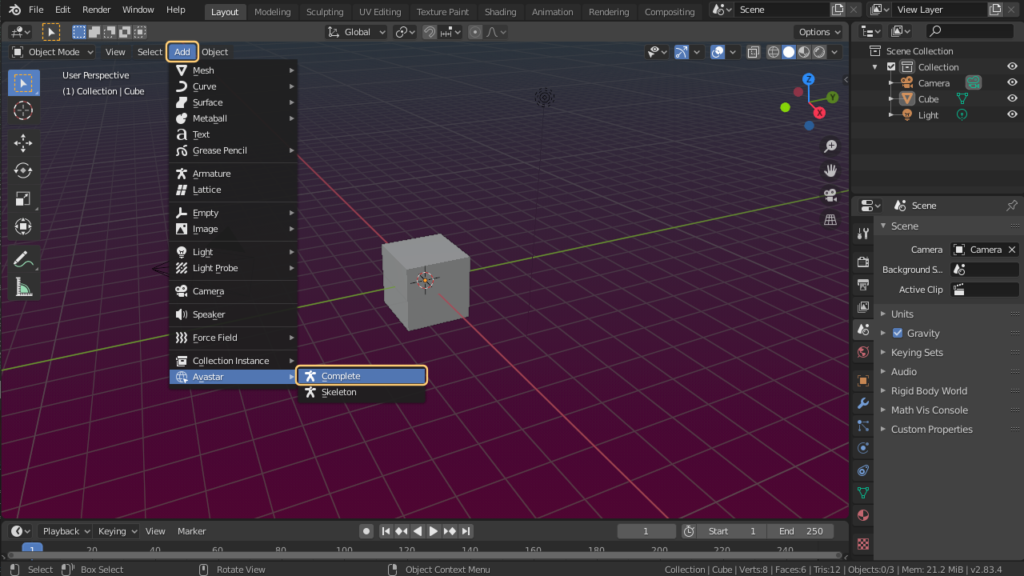This screenshot has width=1024, height=576.
Task: Select the Move tool
Action: coord(23,143)
